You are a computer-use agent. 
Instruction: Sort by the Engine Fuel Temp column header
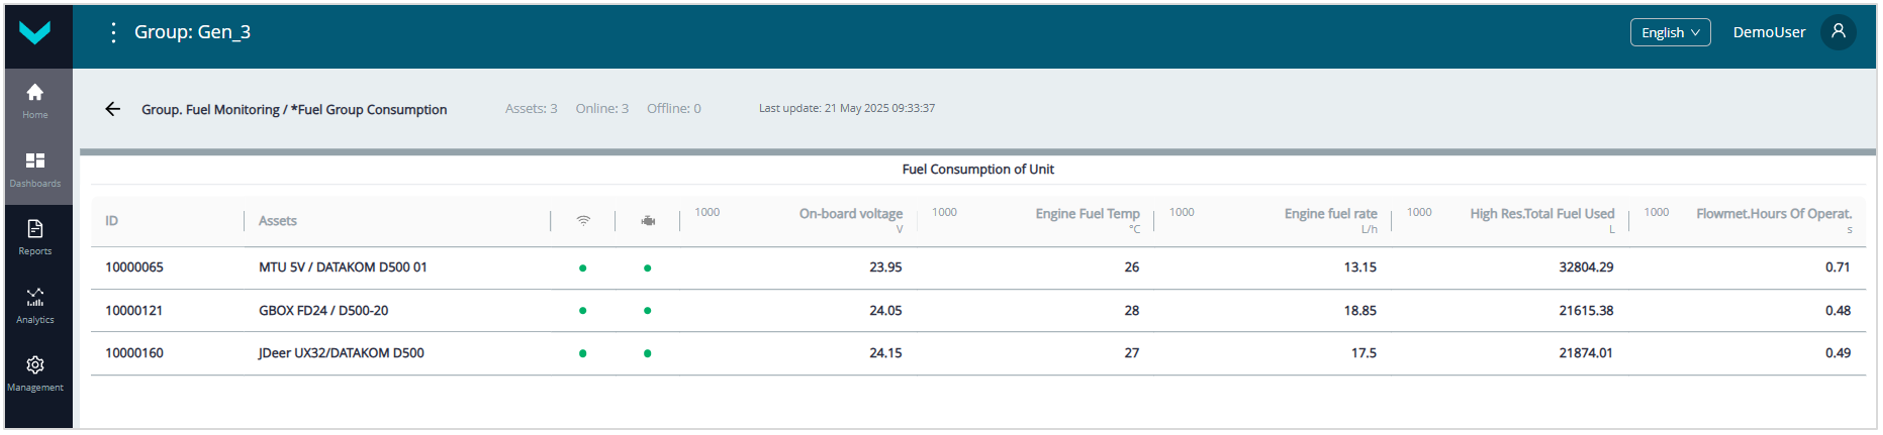coord(1087,214)
